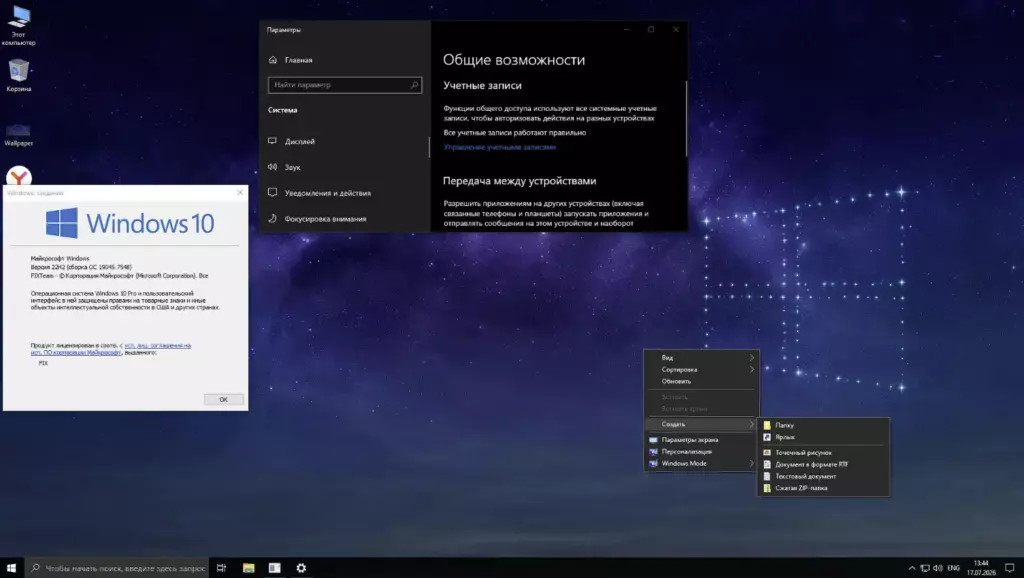Screen dimensions: 1024x578
Task: Choose Папку in the Создать submenu
Action: click(x=824, y=425)
